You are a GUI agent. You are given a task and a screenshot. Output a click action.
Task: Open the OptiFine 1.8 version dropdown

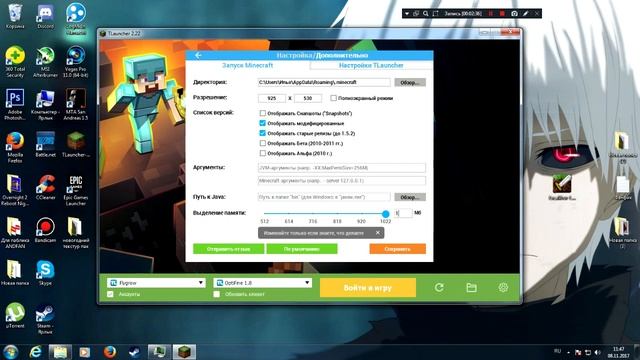[262, 282]
